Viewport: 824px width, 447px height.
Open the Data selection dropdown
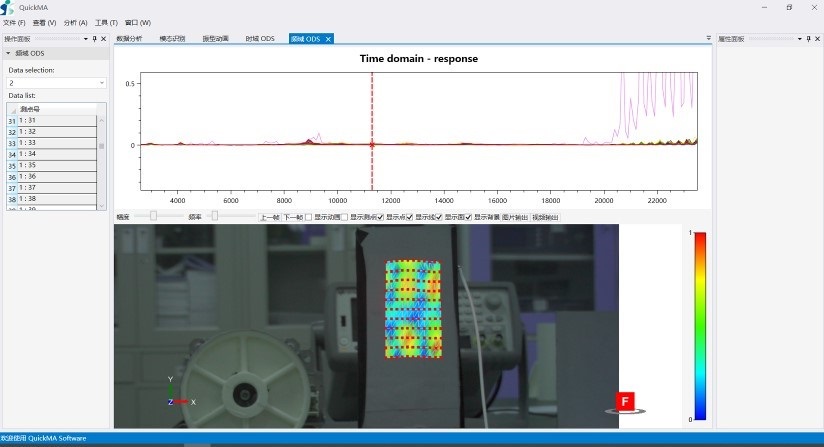(56, 83)
